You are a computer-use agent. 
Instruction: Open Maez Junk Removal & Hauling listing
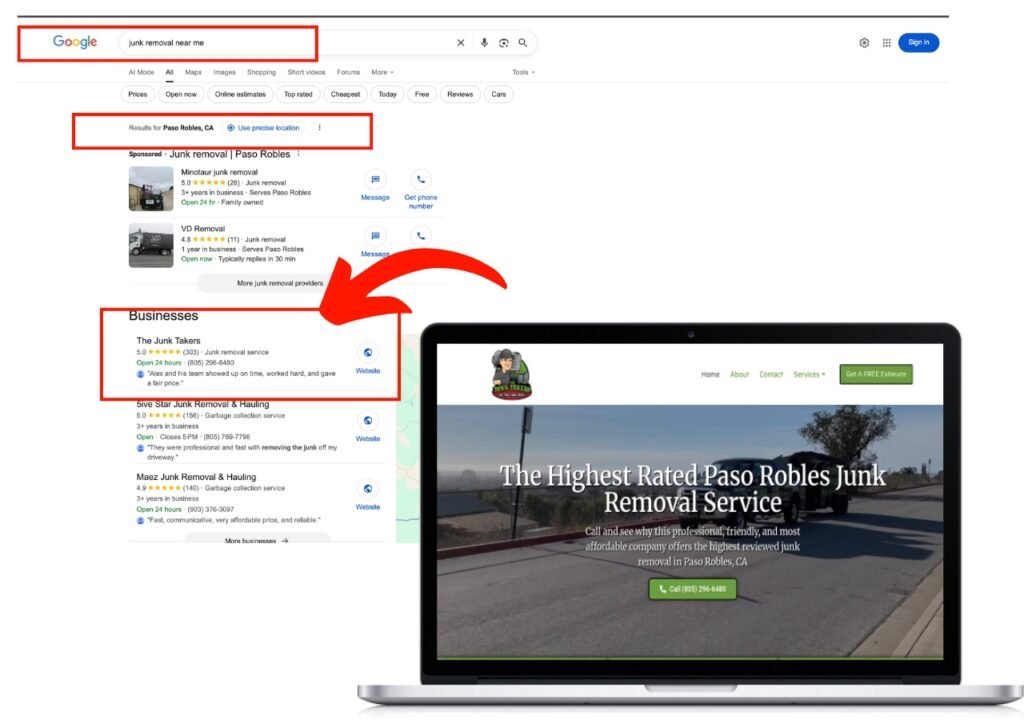point(196,477)
